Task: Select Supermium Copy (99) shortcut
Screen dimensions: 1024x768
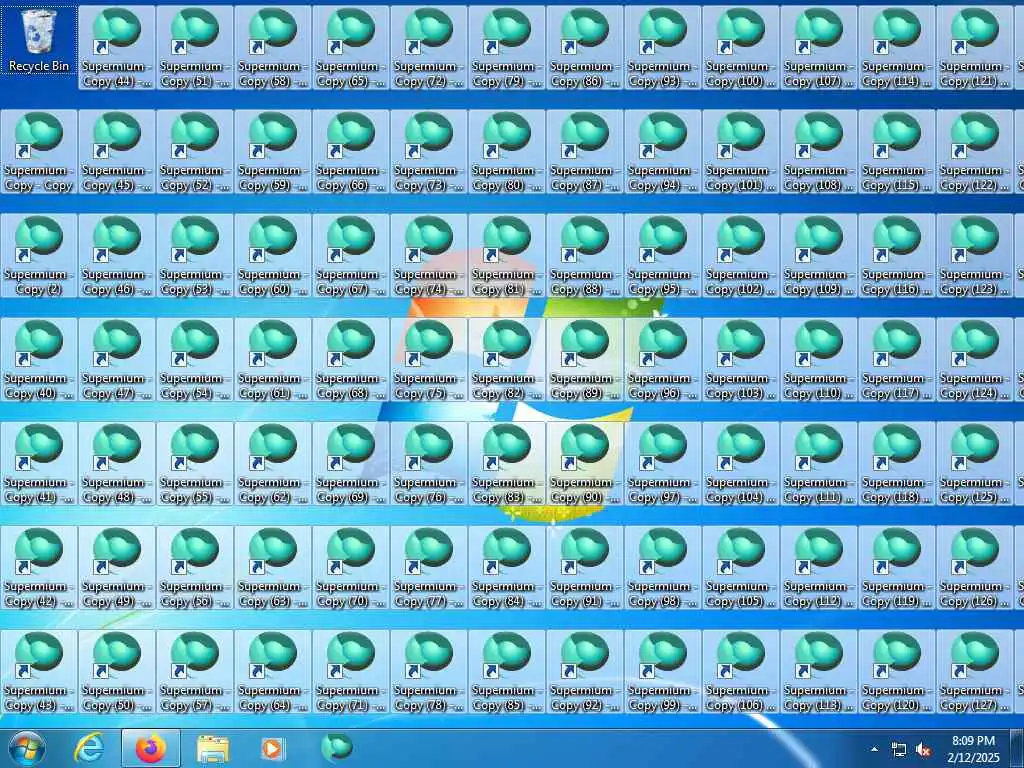Action: (x=663, y=671)
